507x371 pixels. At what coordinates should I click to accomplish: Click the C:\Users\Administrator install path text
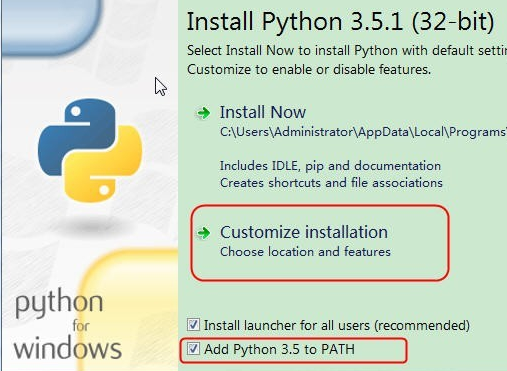point(363,132)
